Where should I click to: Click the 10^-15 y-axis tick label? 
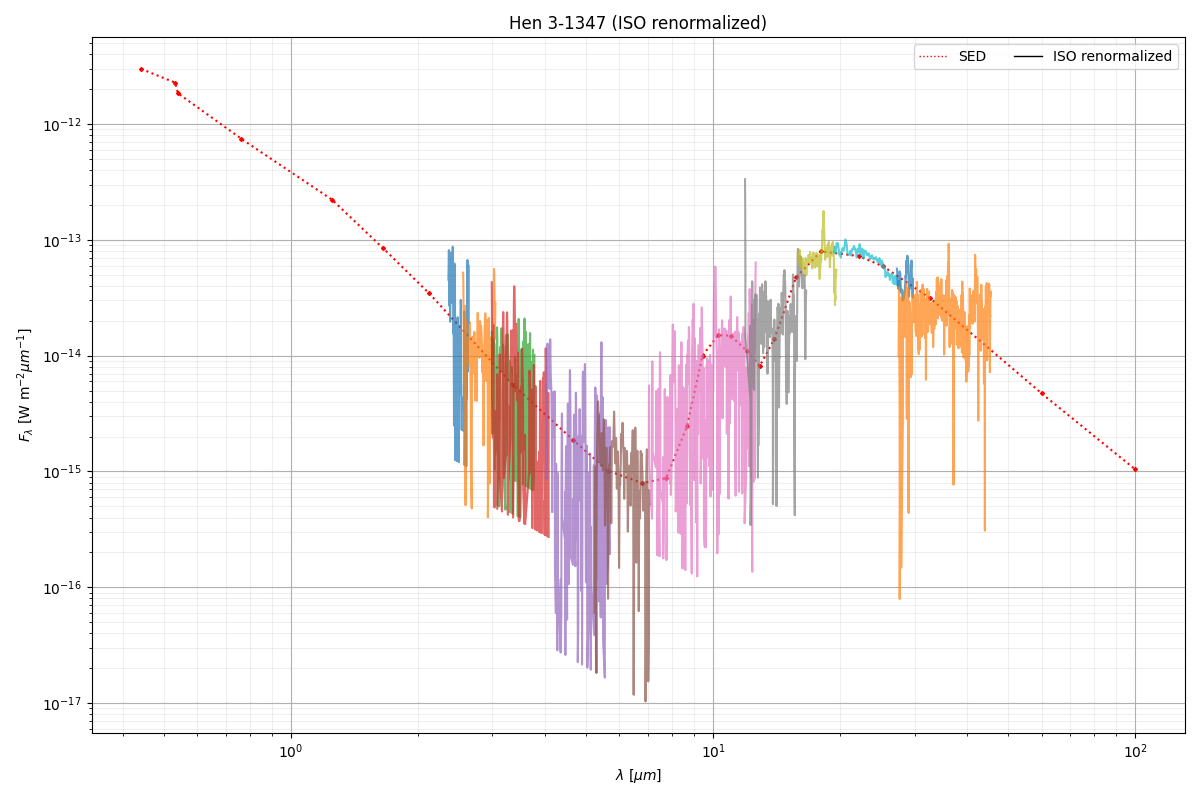(x=62, y=472)
